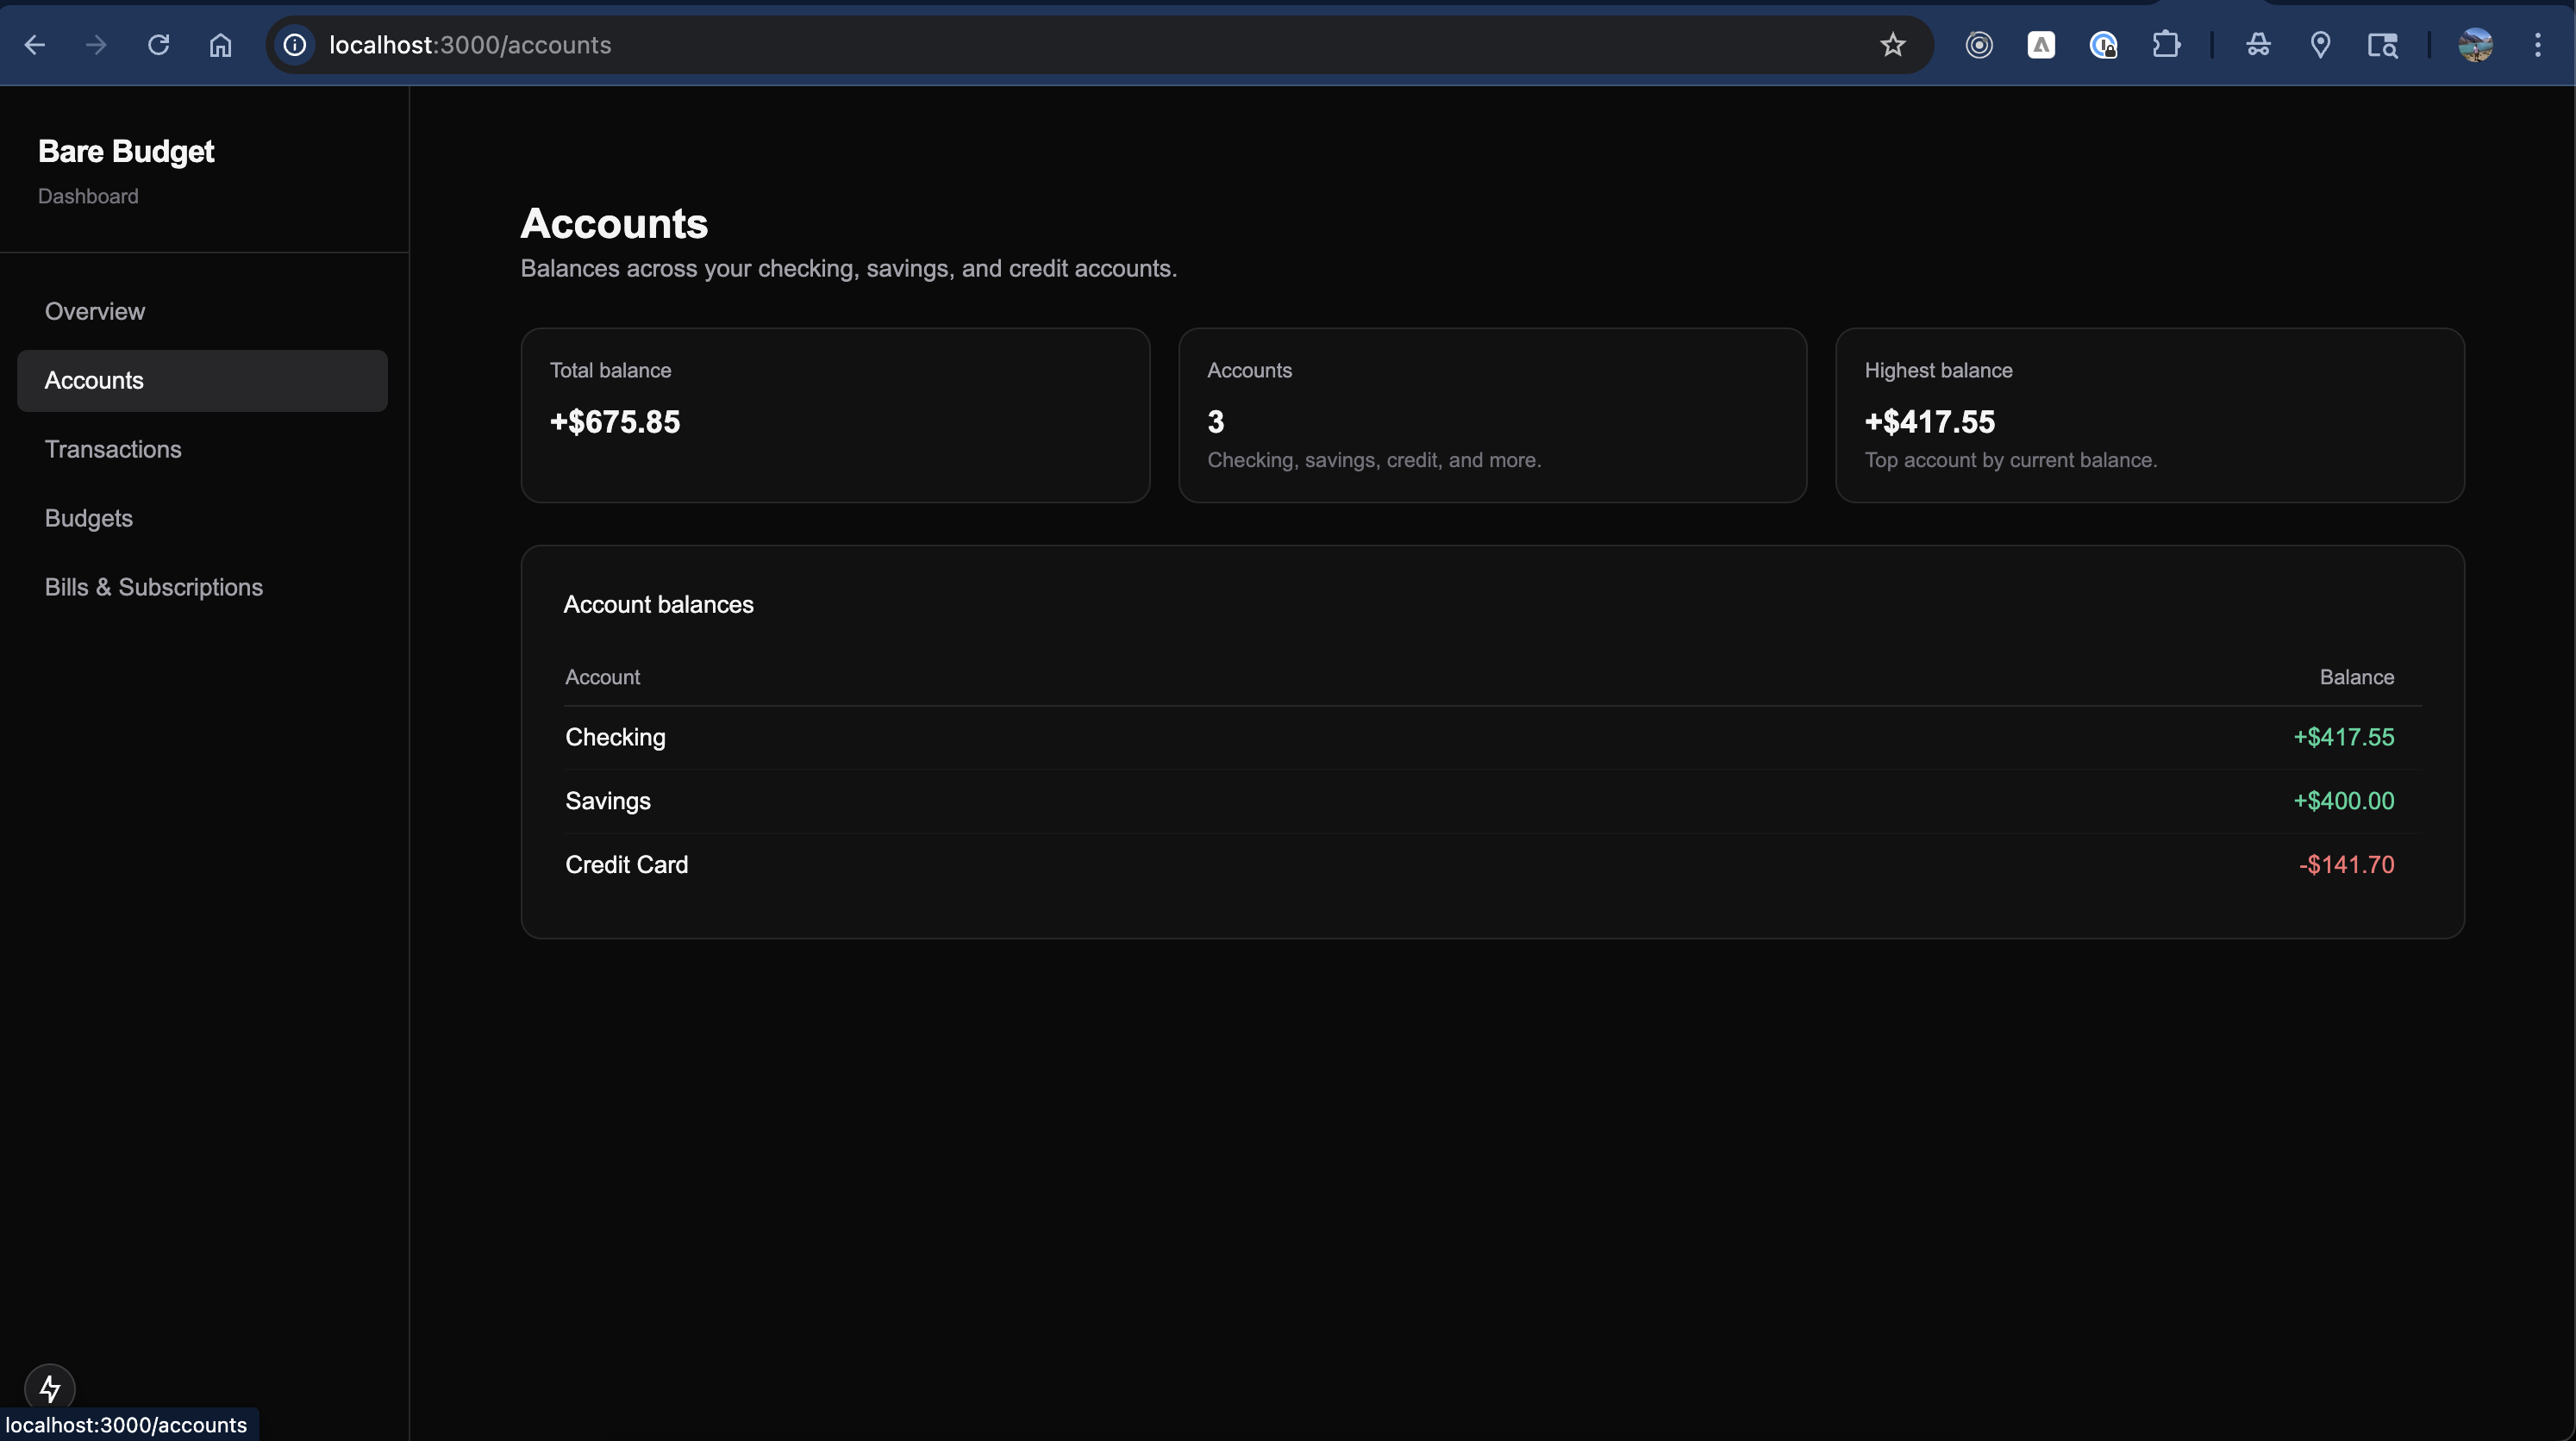
Task: Click the Bare Budget logo title
Action: point(126,151)
